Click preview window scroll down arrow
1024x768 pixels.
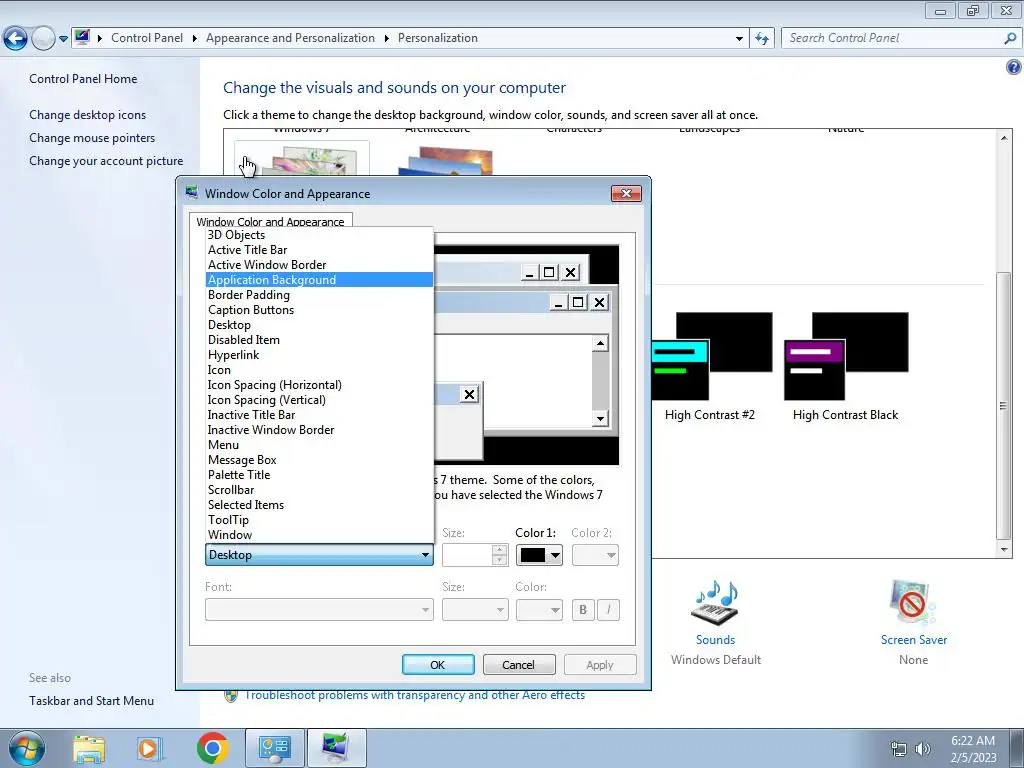tap(600, 419)
